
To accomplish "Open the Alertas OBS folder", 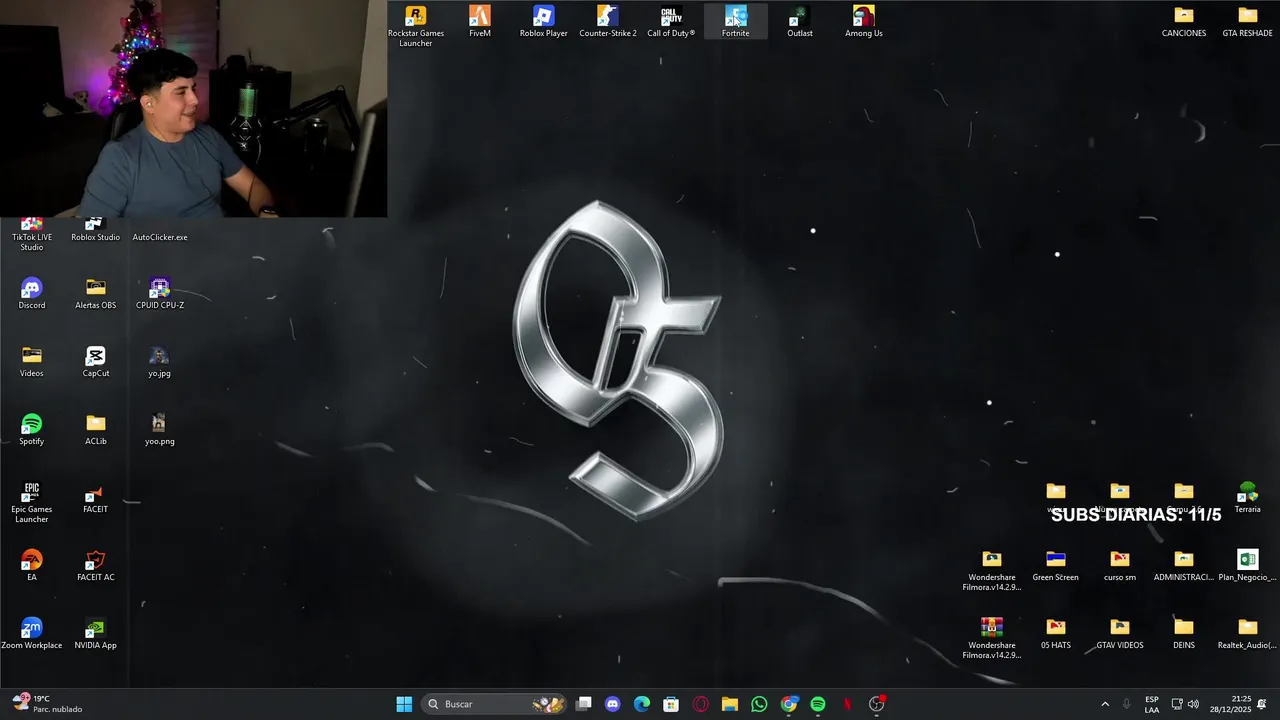I will (96, 294).
